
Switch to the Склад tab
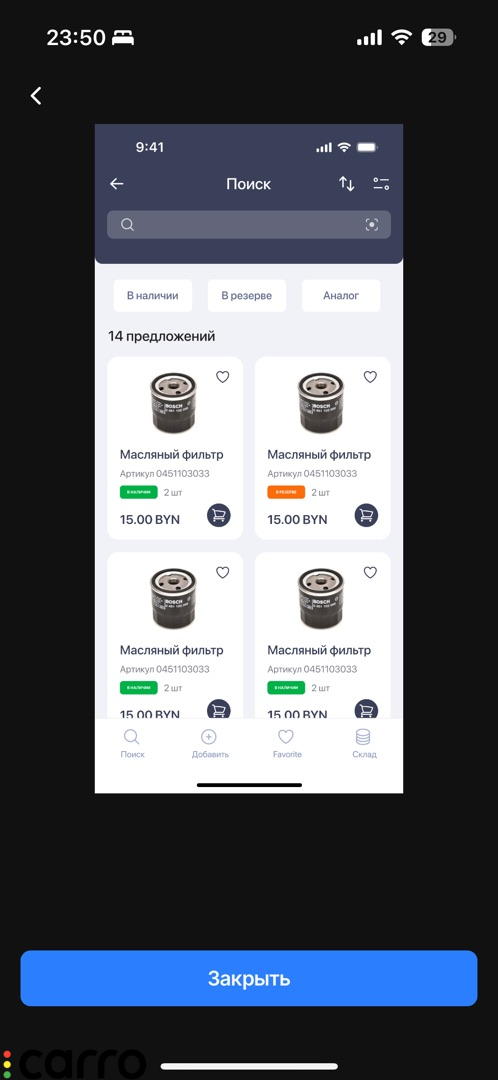tap(364, 743)
